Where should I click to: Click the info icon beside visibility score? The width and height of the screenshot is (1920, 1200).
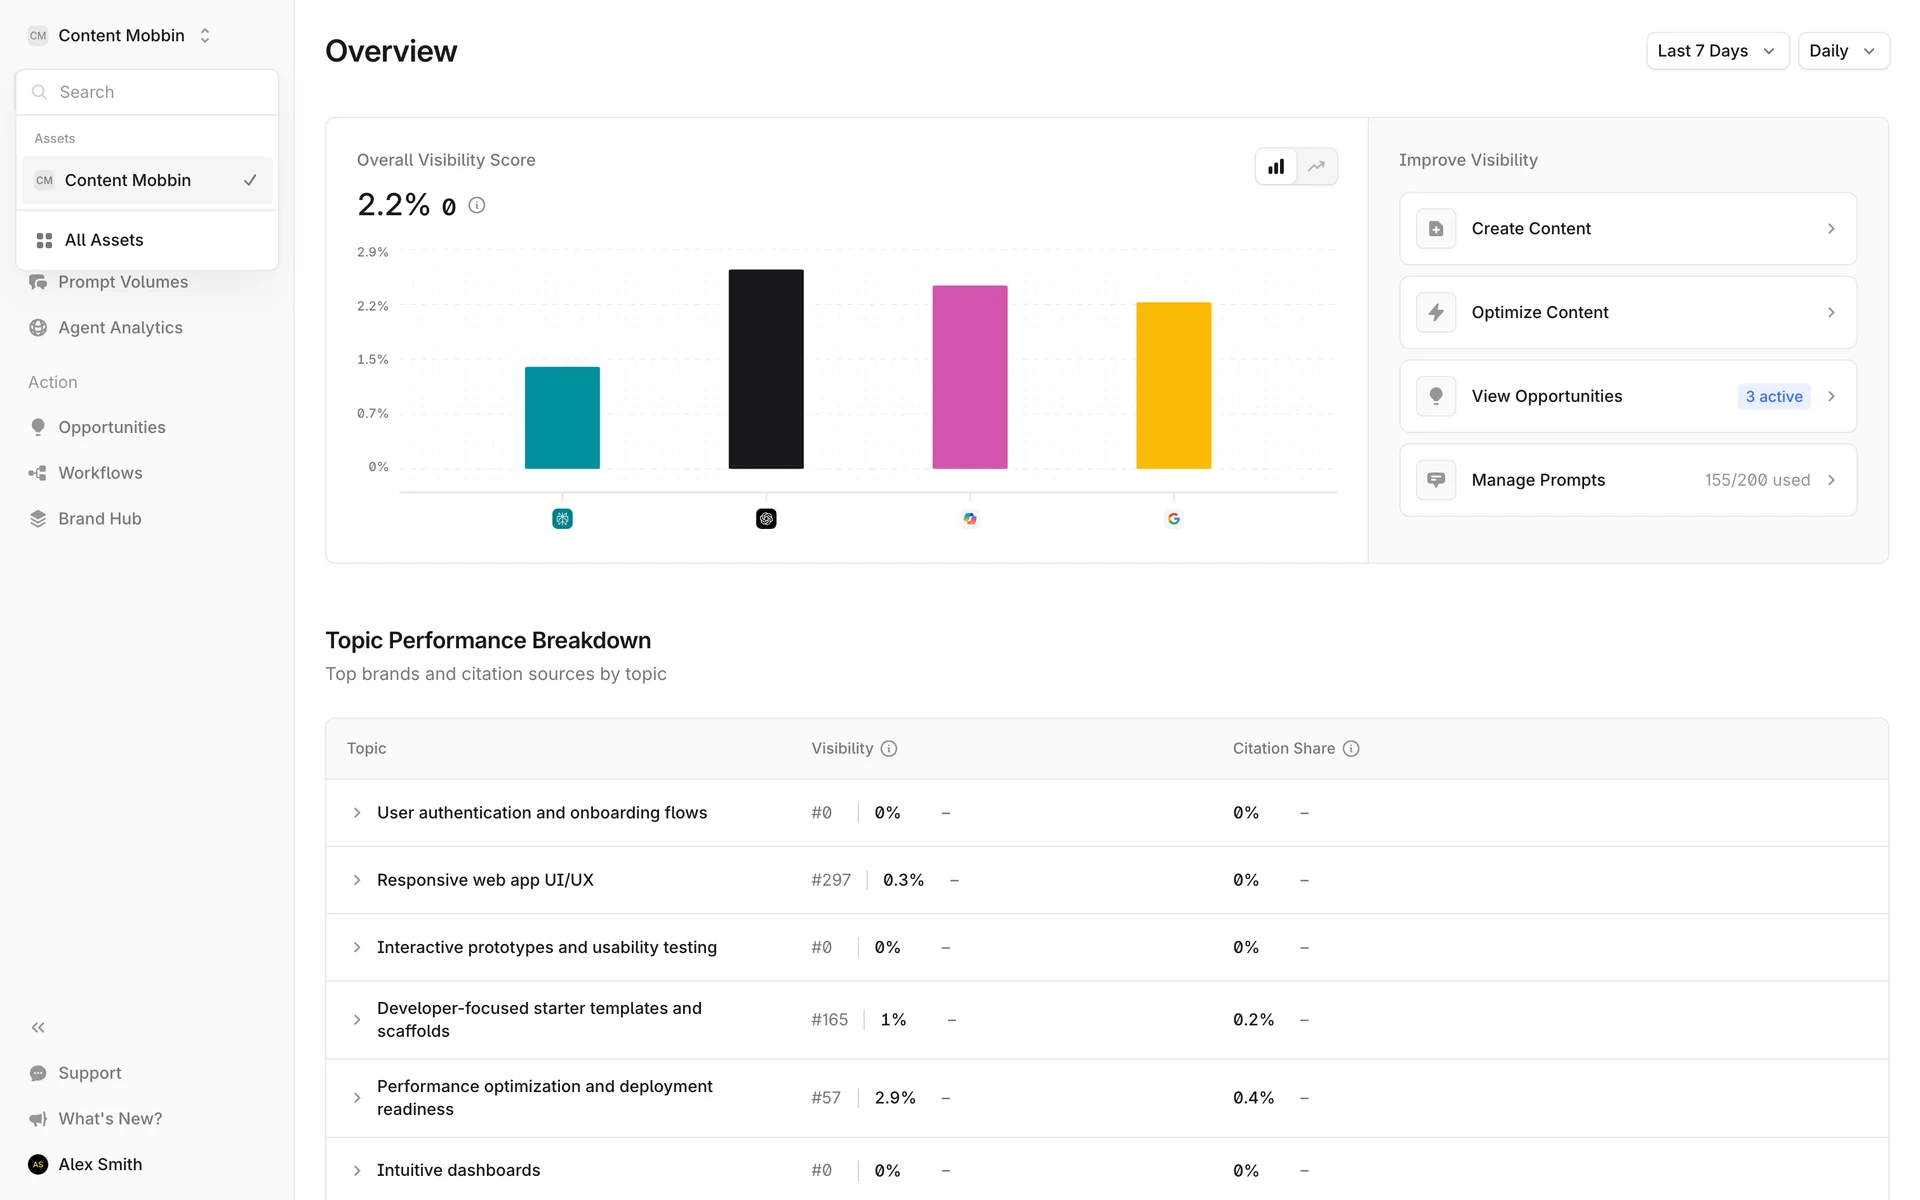(477, 205)
